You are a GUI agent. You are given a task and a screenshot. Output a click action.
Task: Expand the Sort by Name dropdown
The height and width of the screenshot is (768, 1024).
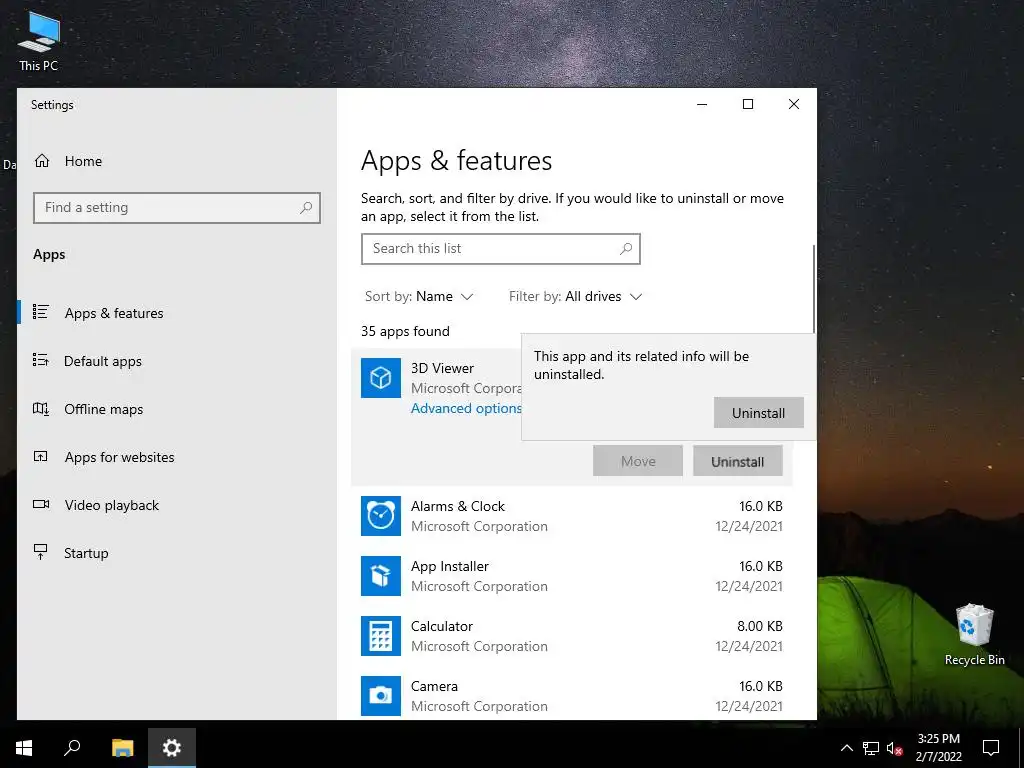(x=419, y=296)
